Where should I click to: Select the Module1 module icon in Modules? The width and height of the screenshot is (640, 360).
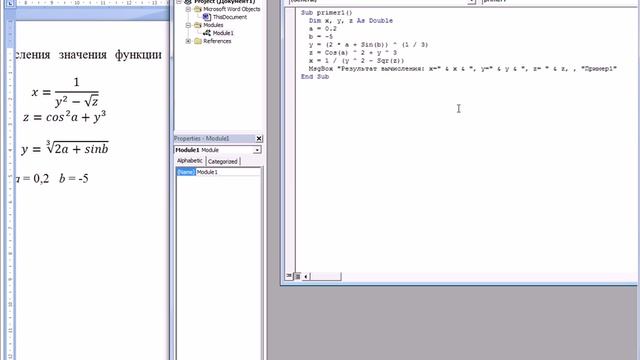point(207,33)
